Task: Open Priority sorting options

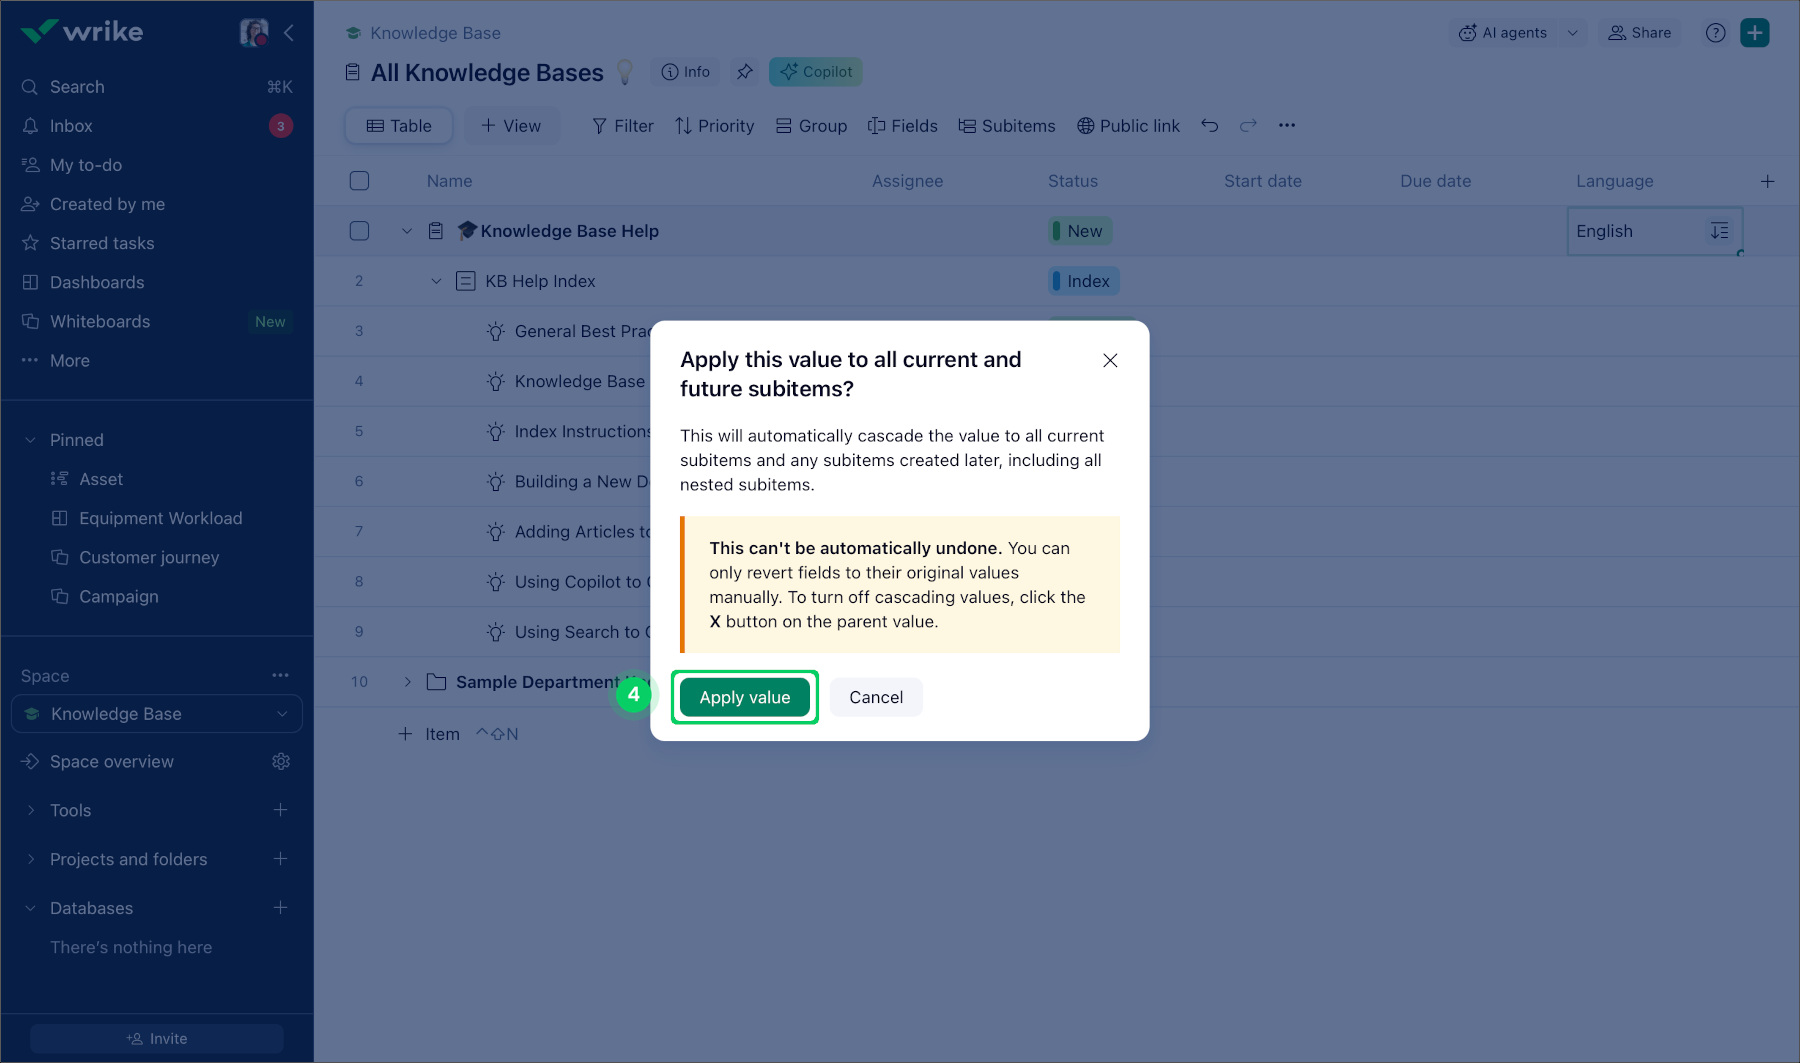Action: click(x=715, y=126)
